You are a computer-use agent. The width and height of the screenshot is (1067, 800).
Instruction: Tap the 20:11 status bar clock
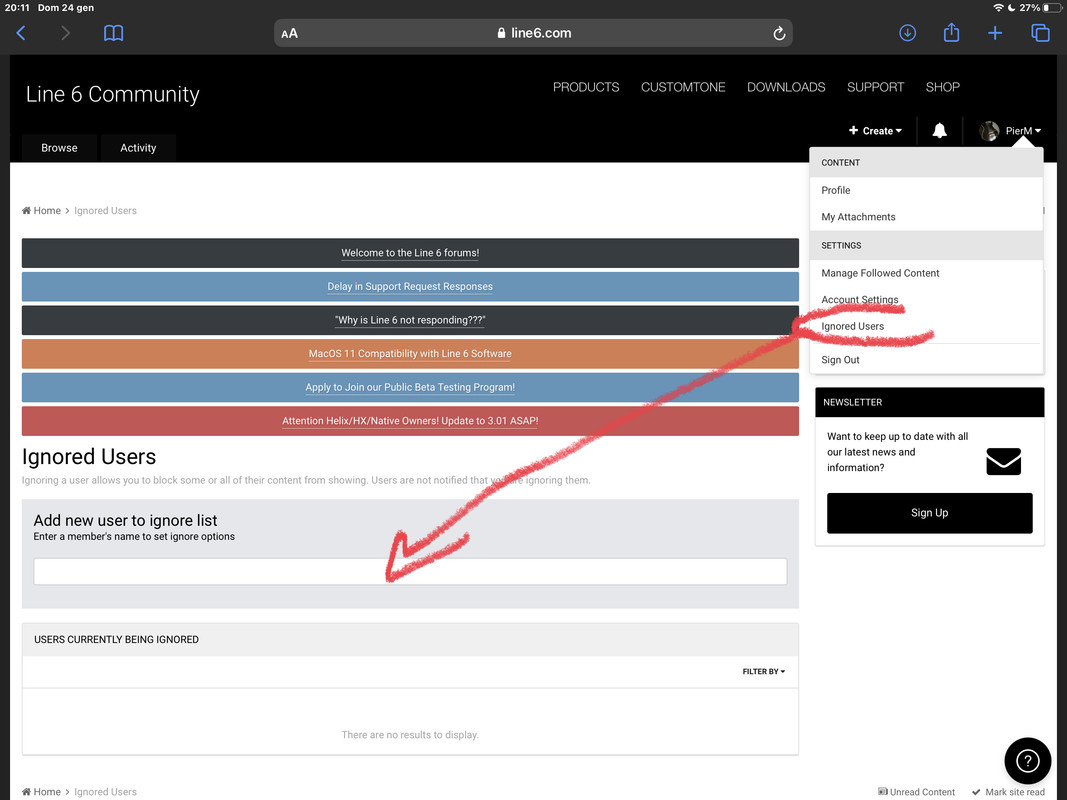(17, 7)
